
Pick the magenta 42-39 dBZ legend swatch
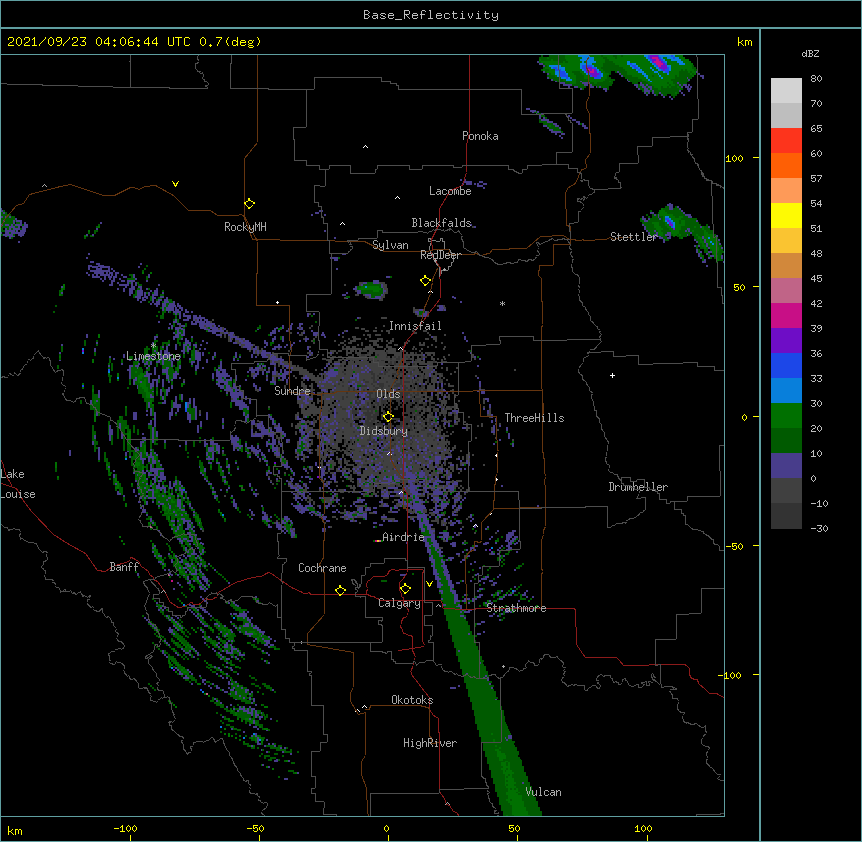[786, 315]
